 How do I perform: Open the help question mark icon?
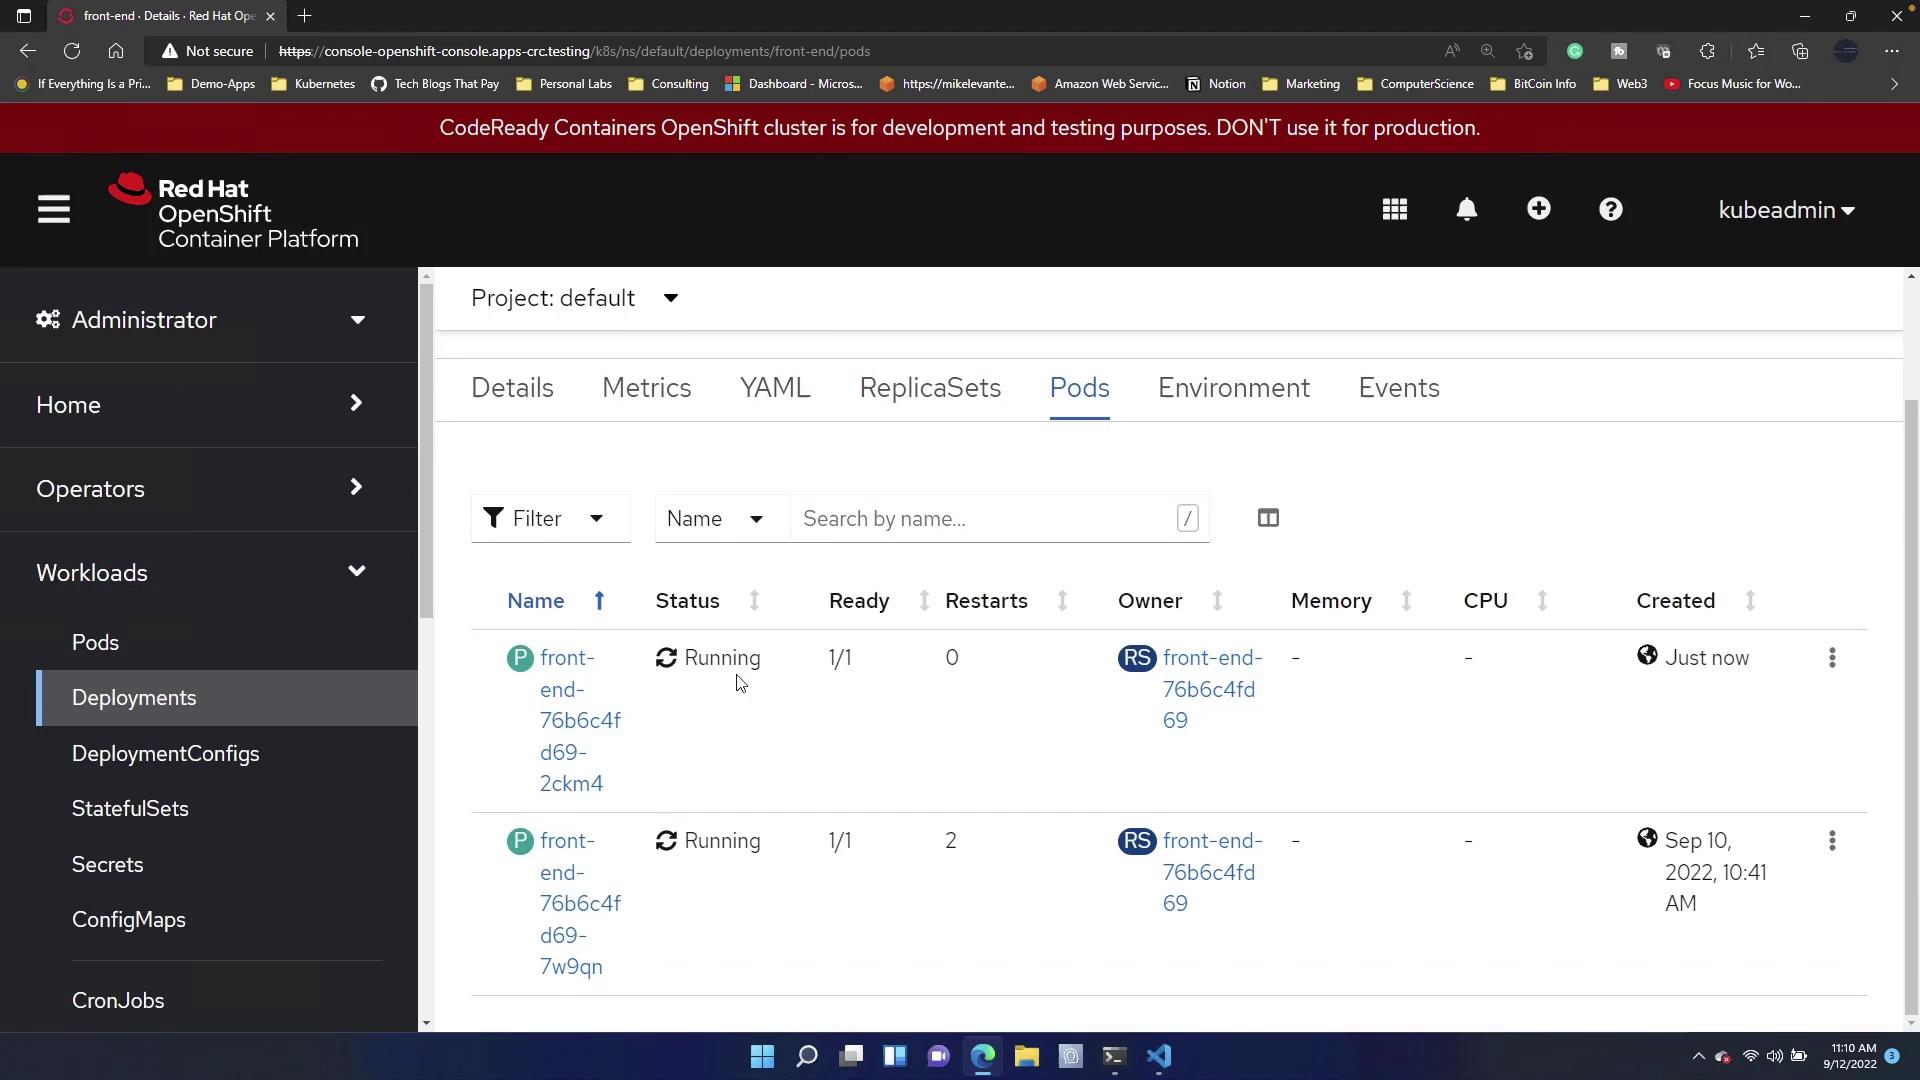(1611, 210)
